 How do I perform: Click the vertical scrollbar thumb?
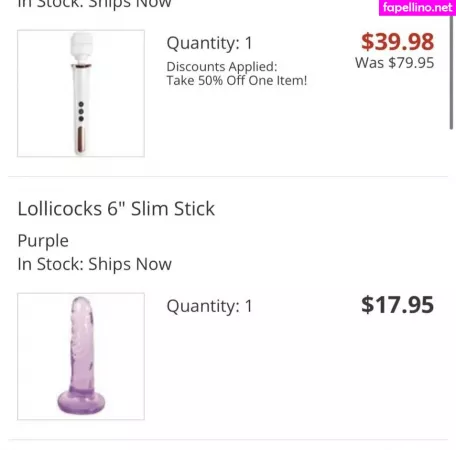pos(451,72)
